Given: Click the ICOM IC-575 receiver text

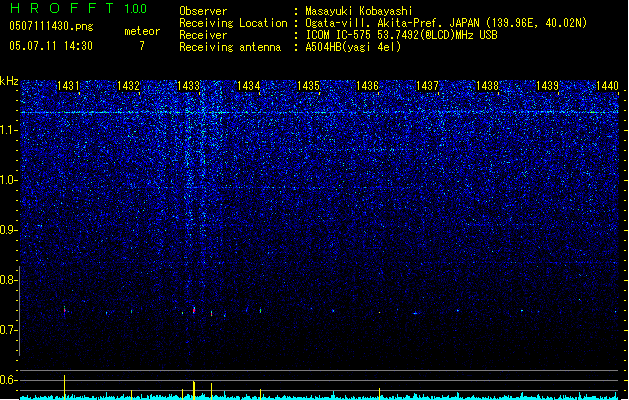Looking at the screenshot, I should pyautogui.click(x=401, y=35).
